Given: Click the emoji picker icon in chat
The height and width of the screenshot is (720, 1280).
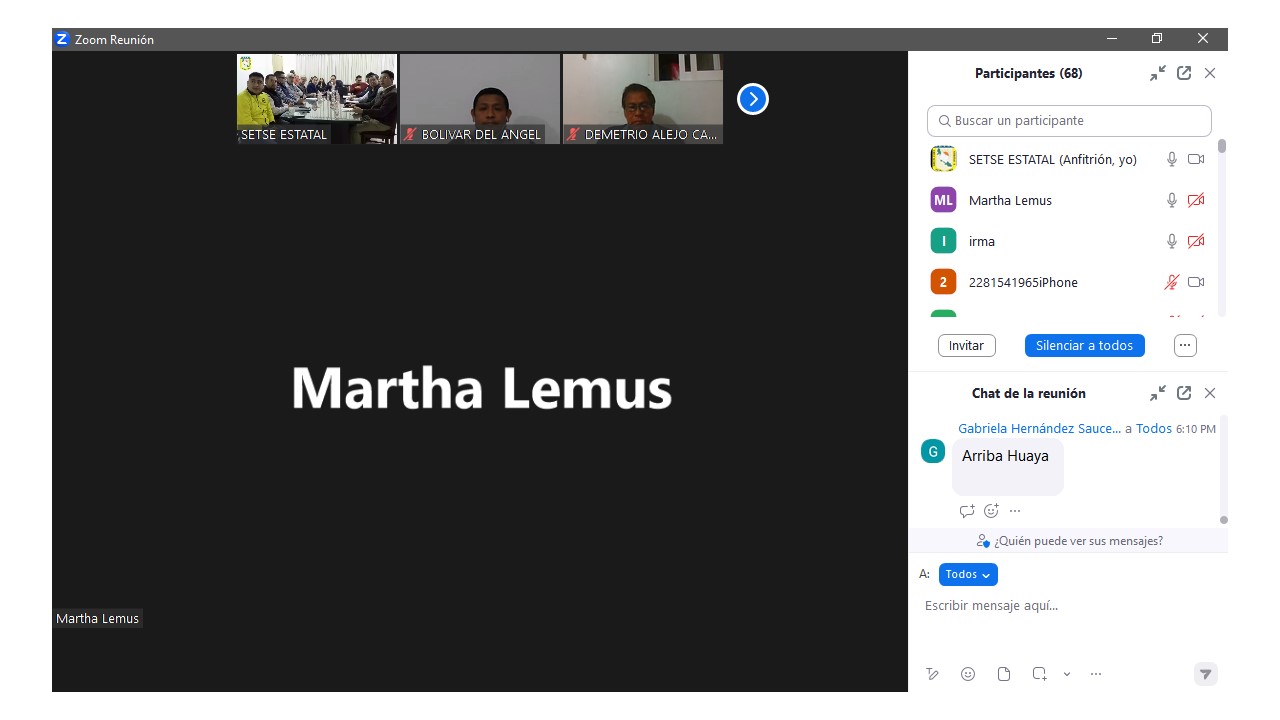Looking at the screenshot, I should pos(968,674).
